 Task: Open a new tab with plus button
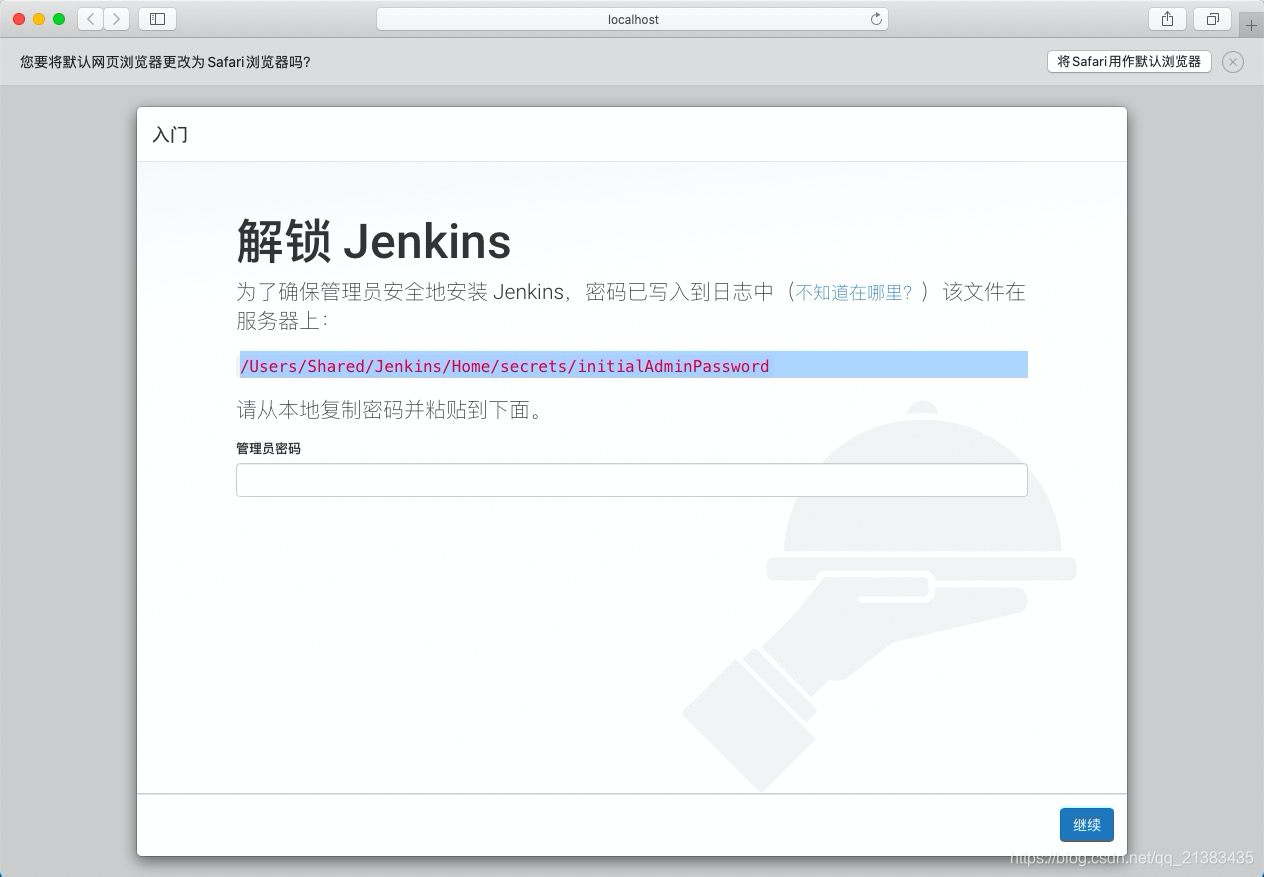point(1251,25)
